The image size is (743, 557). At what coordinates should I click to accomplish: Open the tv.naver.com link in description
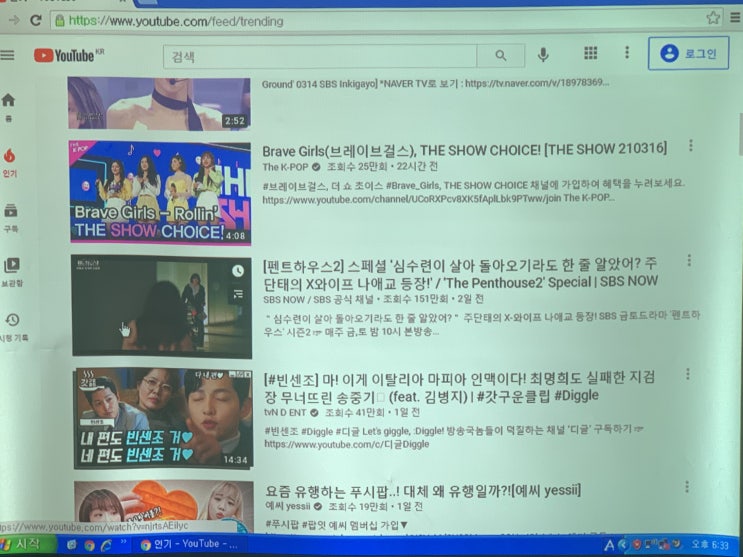point(537,83)
